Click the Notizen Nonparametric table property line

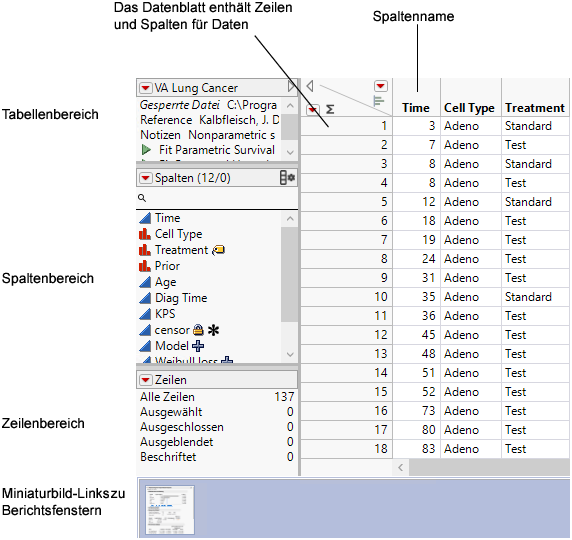pyautogui.click(x=208, y=135)
